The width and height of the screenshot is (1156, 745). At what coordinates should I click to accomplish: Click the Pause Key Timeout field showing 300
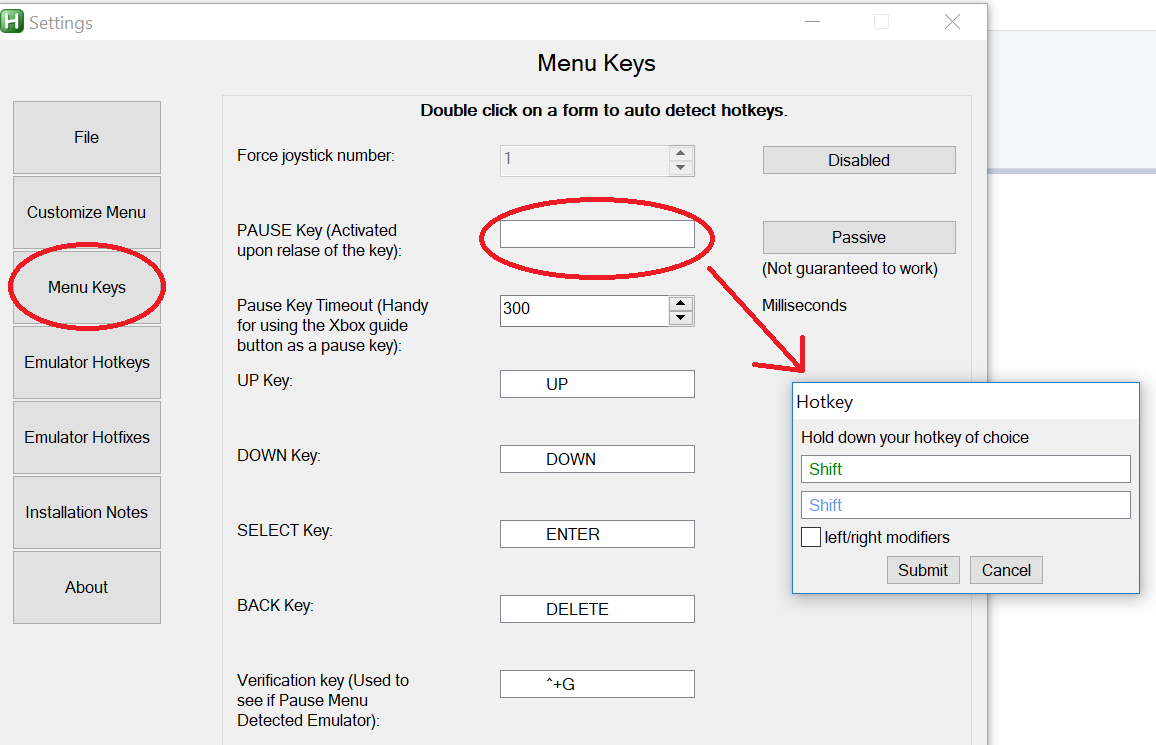pos(585,310)
